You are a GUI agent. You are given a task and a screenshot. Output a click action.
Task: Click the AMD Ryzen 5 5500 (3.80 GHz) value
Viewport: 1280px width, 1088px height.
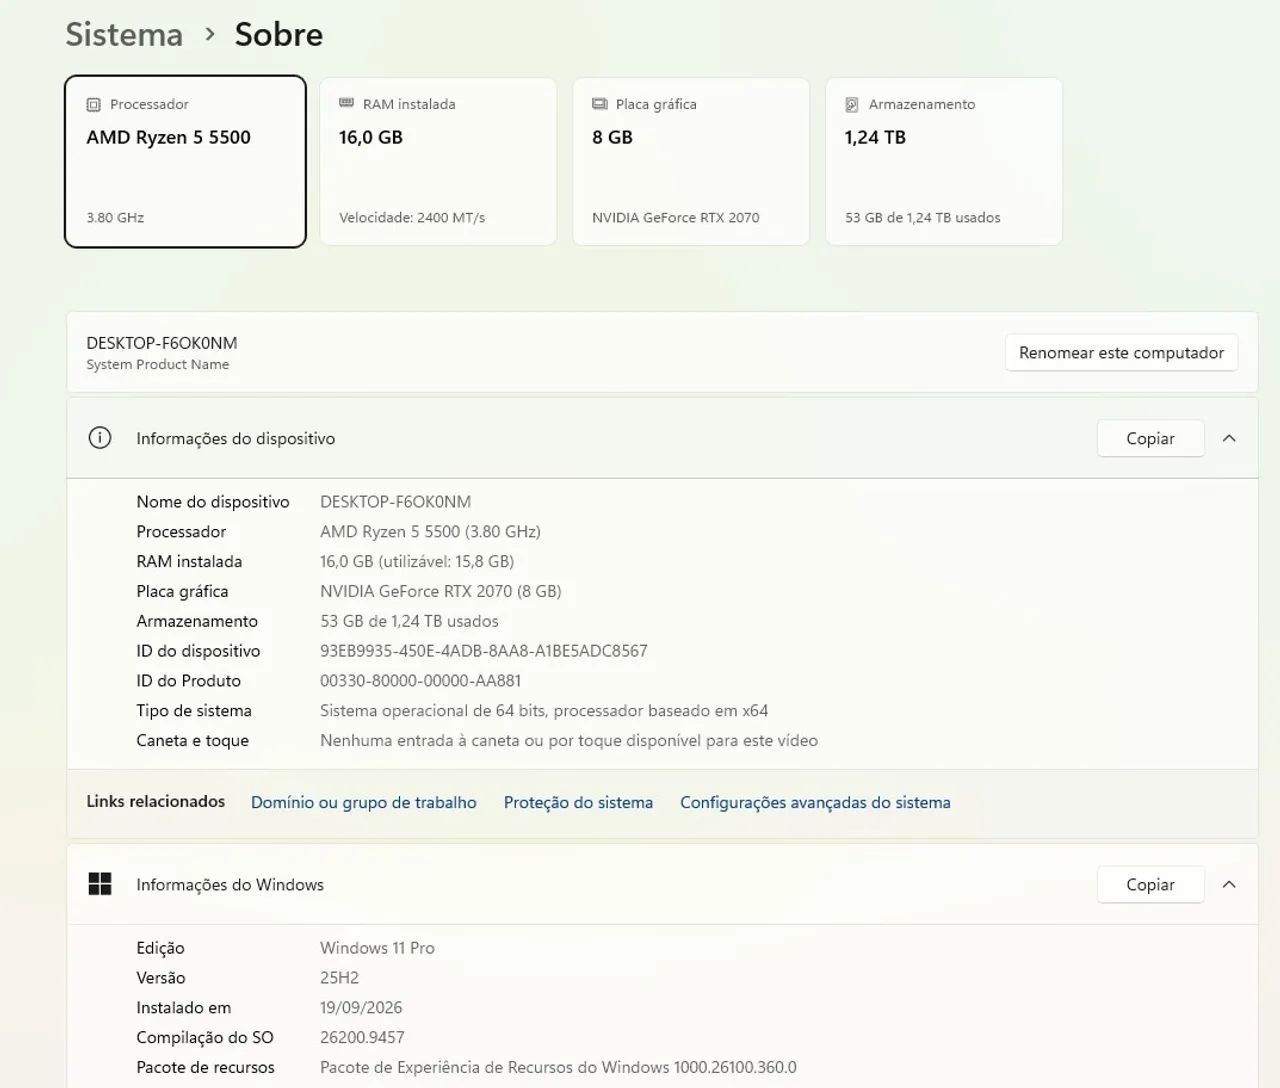[x=430, y=532]
